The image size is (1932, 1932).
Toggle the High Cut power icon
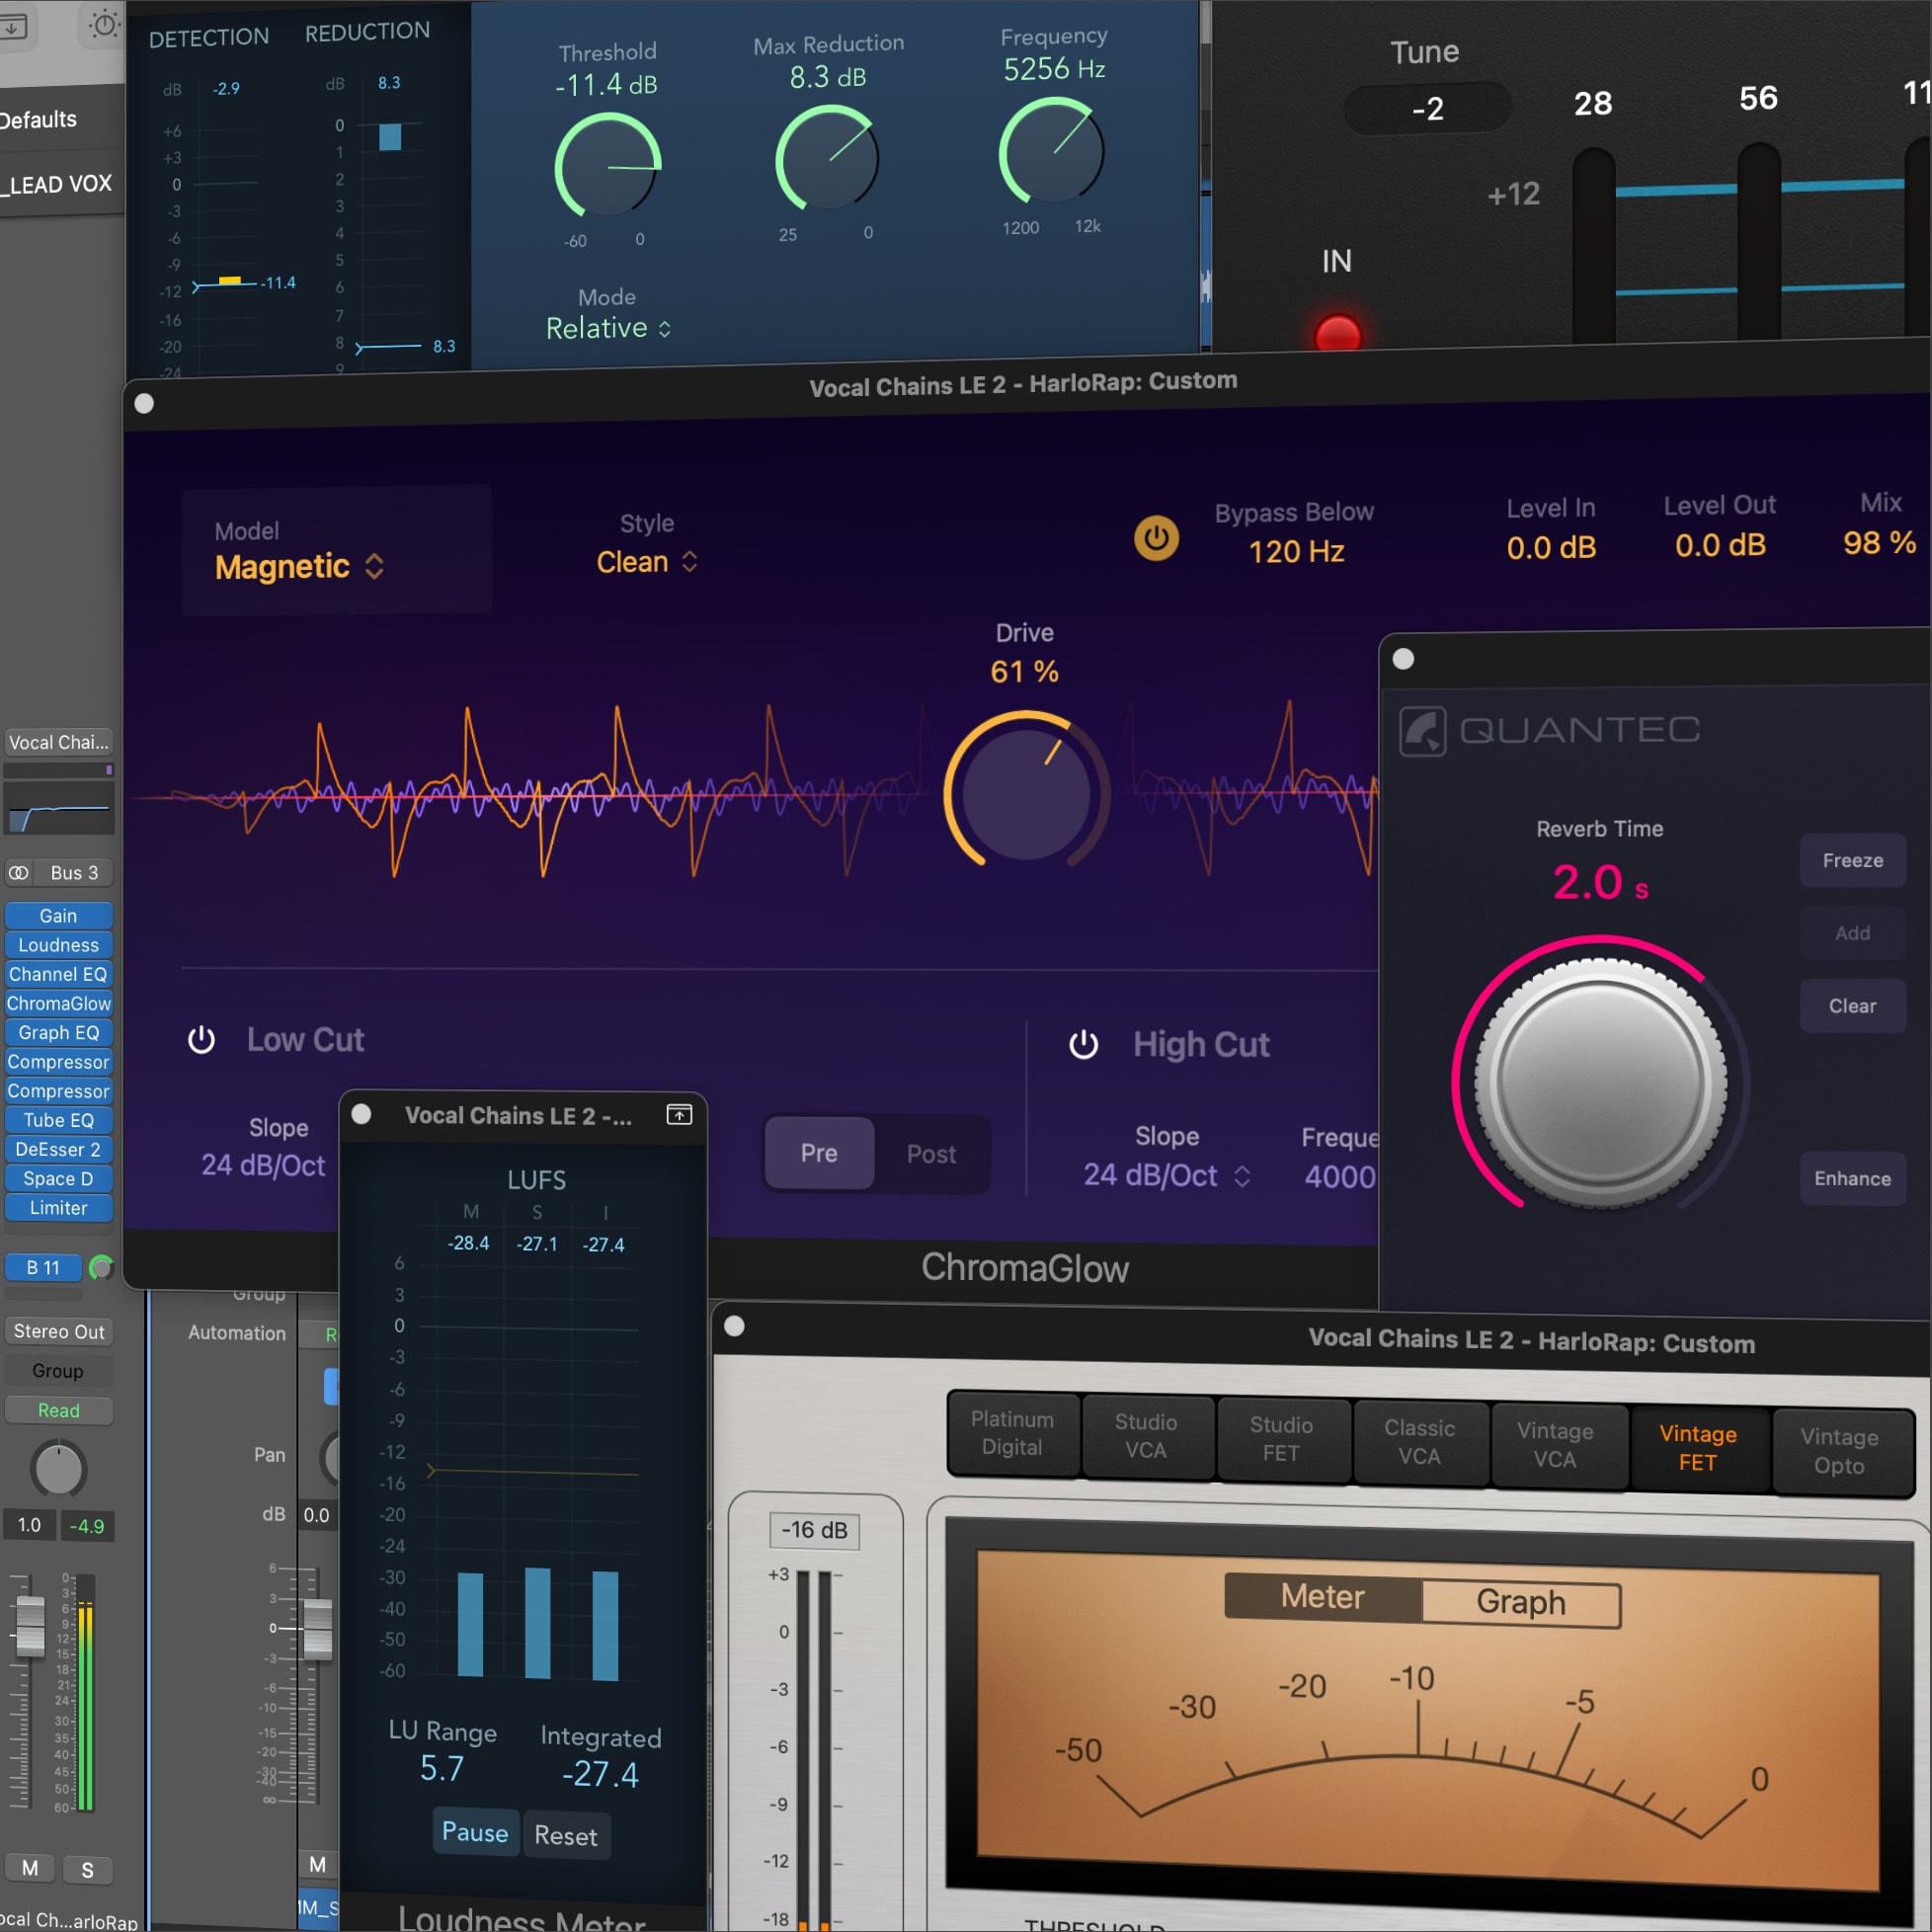(1083, 1045)
